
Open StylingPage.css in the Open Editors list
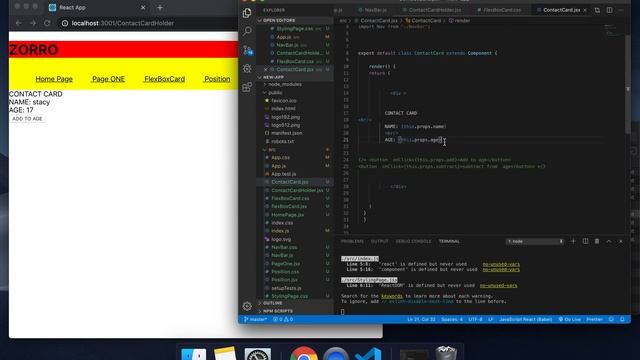coord(294,29)
